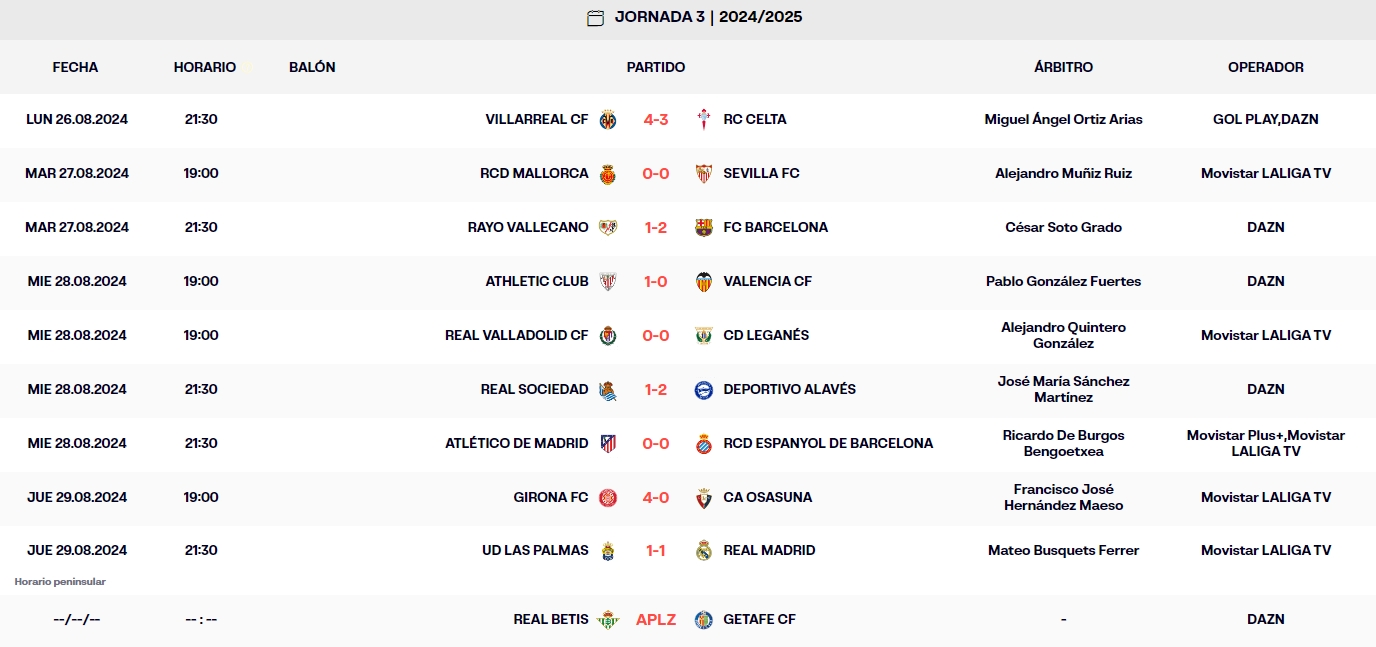Click the ÁRBITRO column header

click(1063, 67)
